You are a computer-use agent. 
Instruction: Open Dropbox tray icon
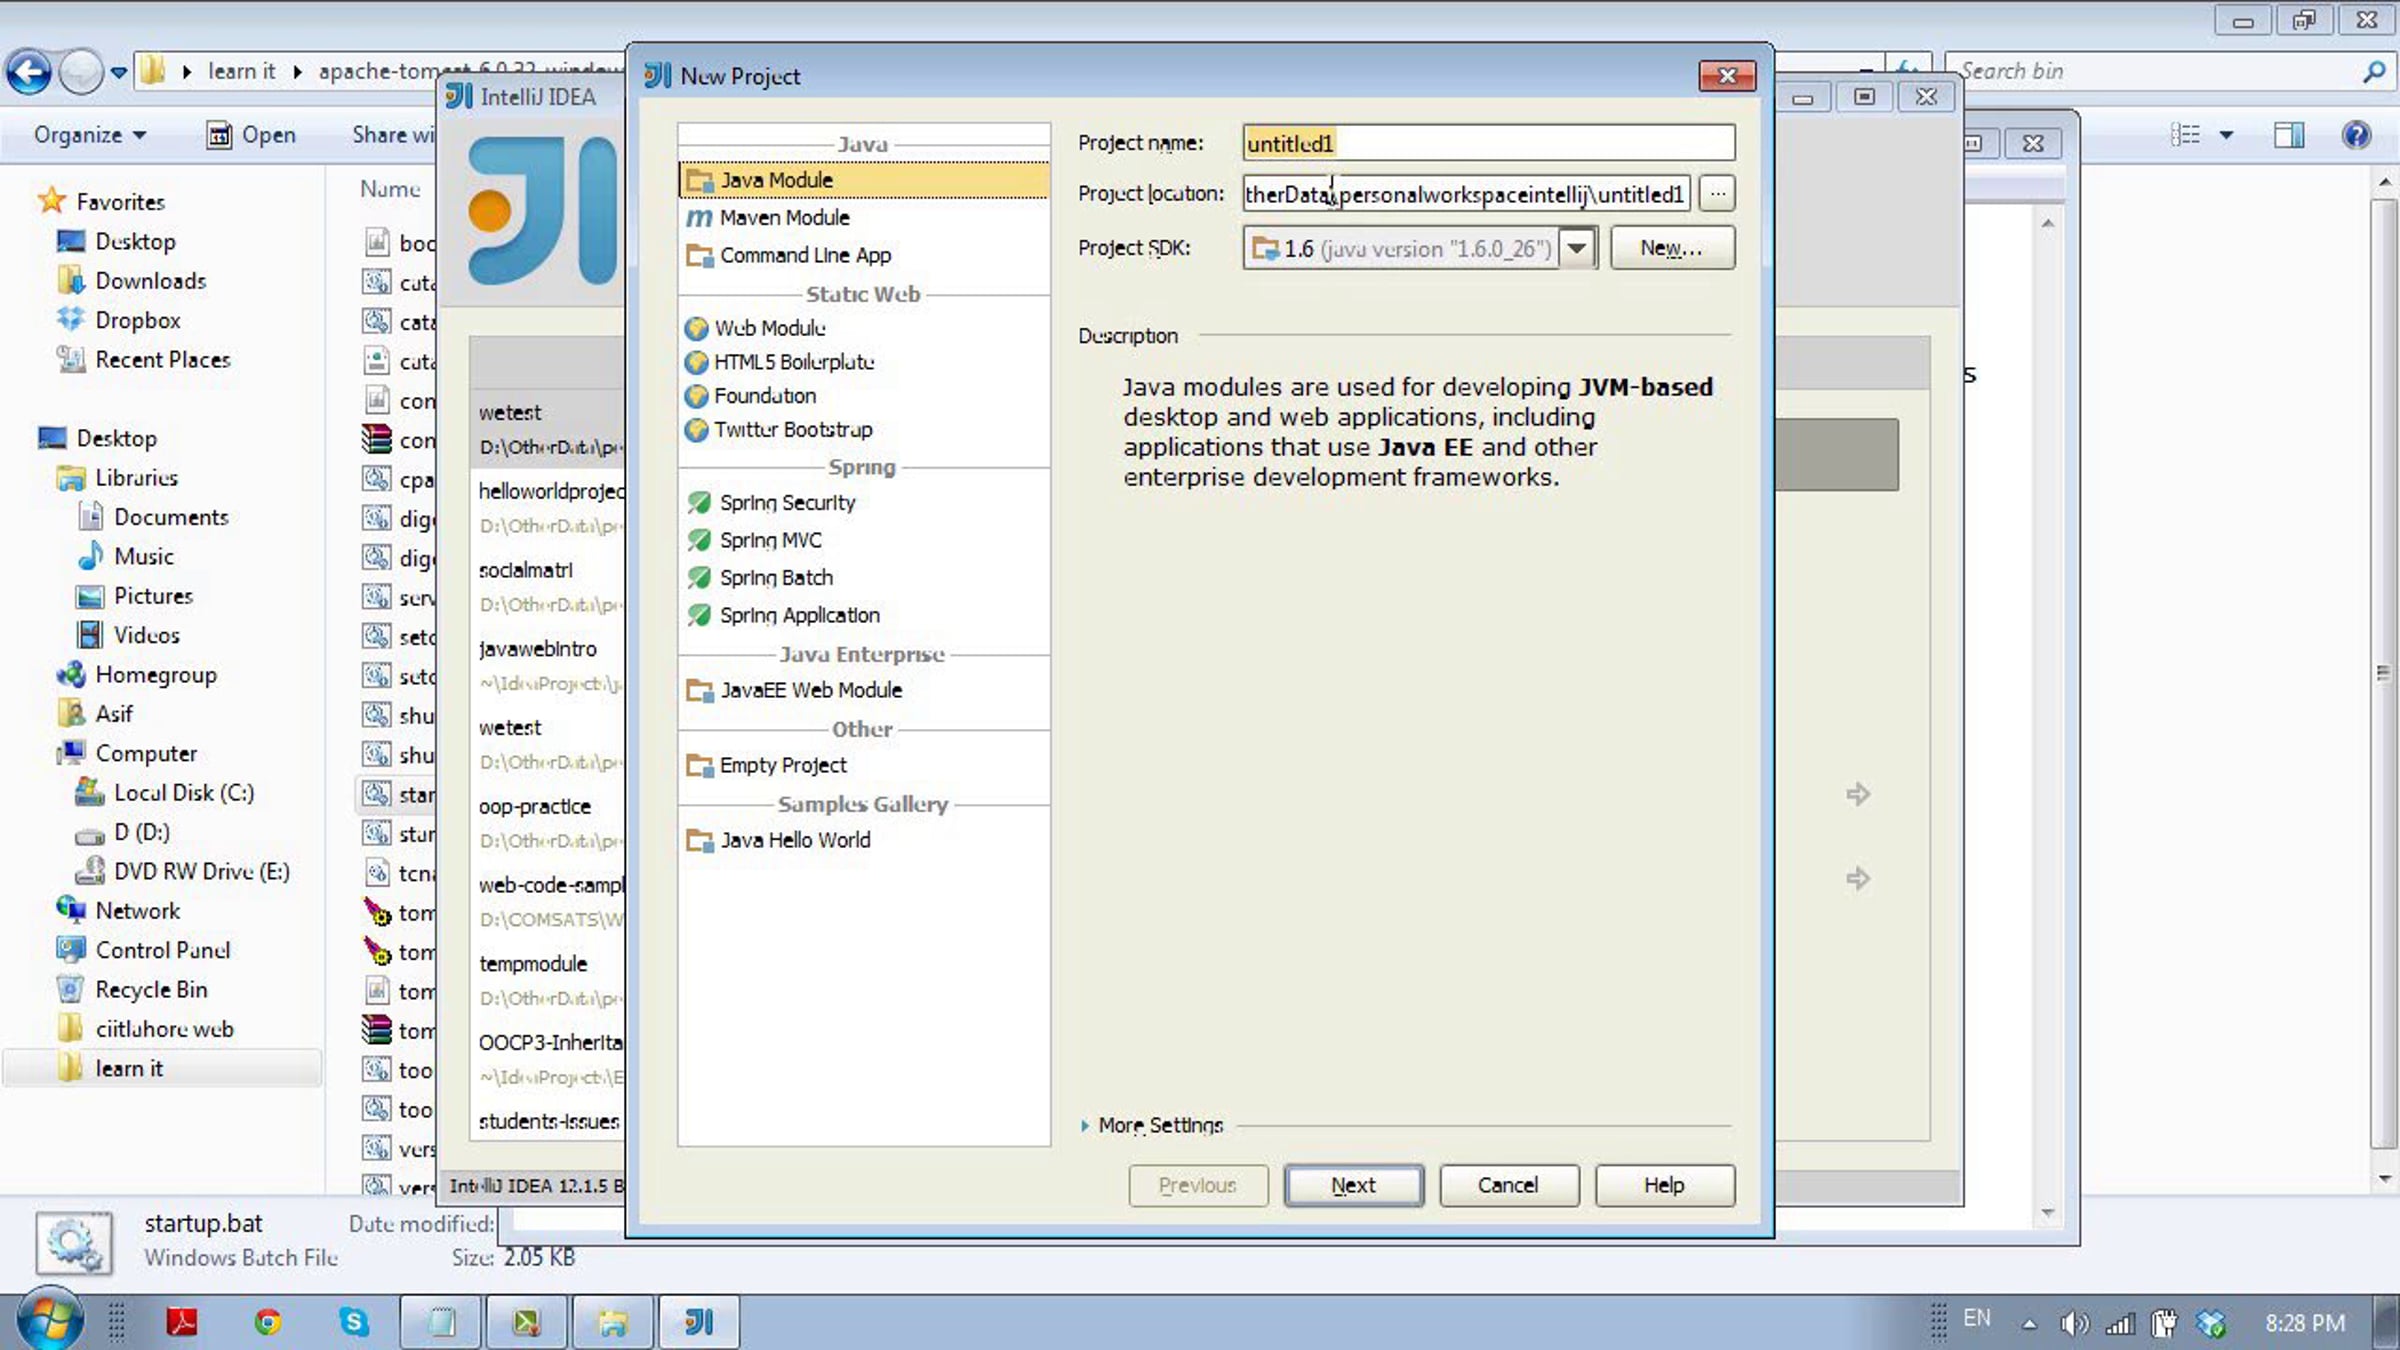[x=2211, y=1324]
